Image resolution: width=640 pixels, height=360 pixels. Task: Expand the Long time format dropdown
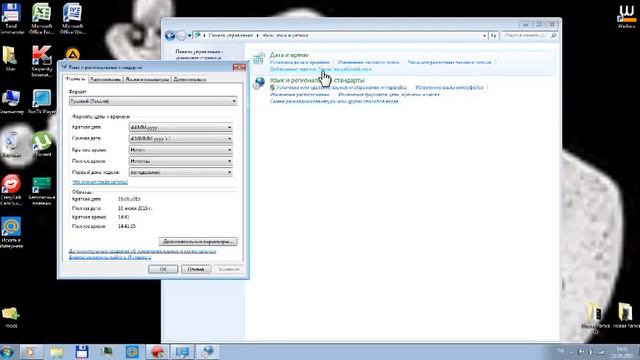click(181, 161)
